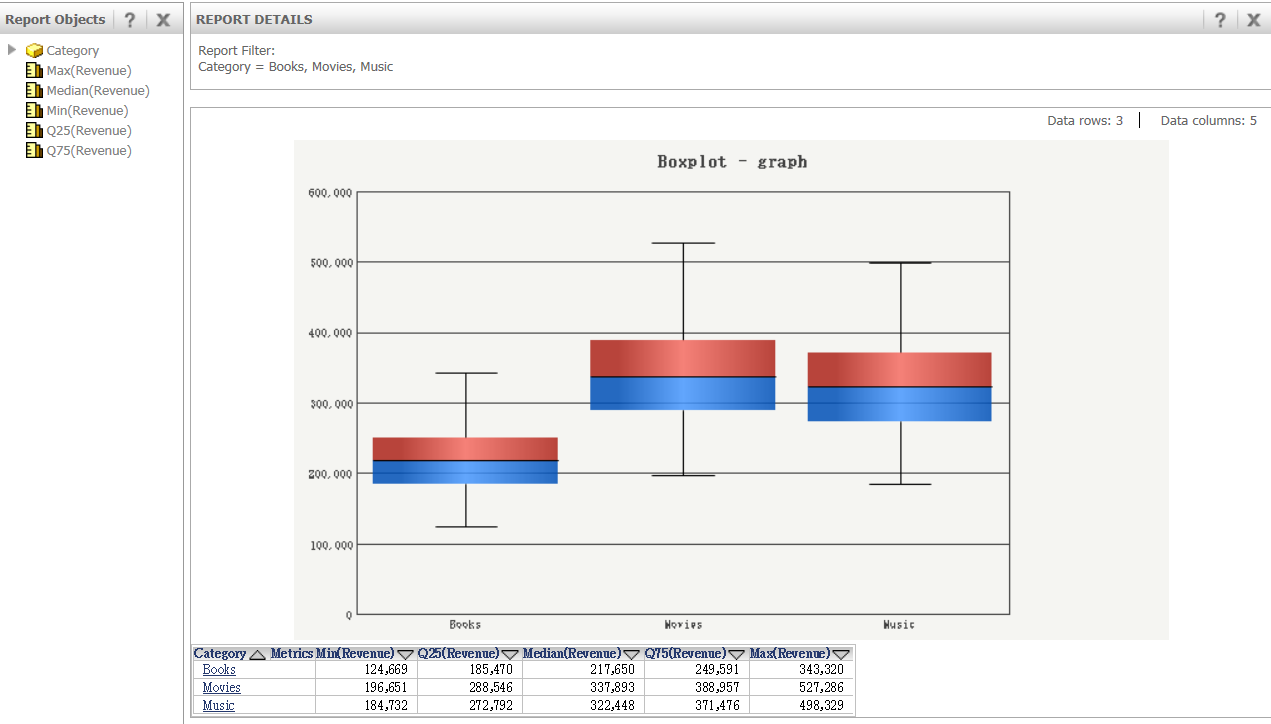This screenshot has width=1271, height=724.
Task: Open the Books category link
Action: click(219, 670)
